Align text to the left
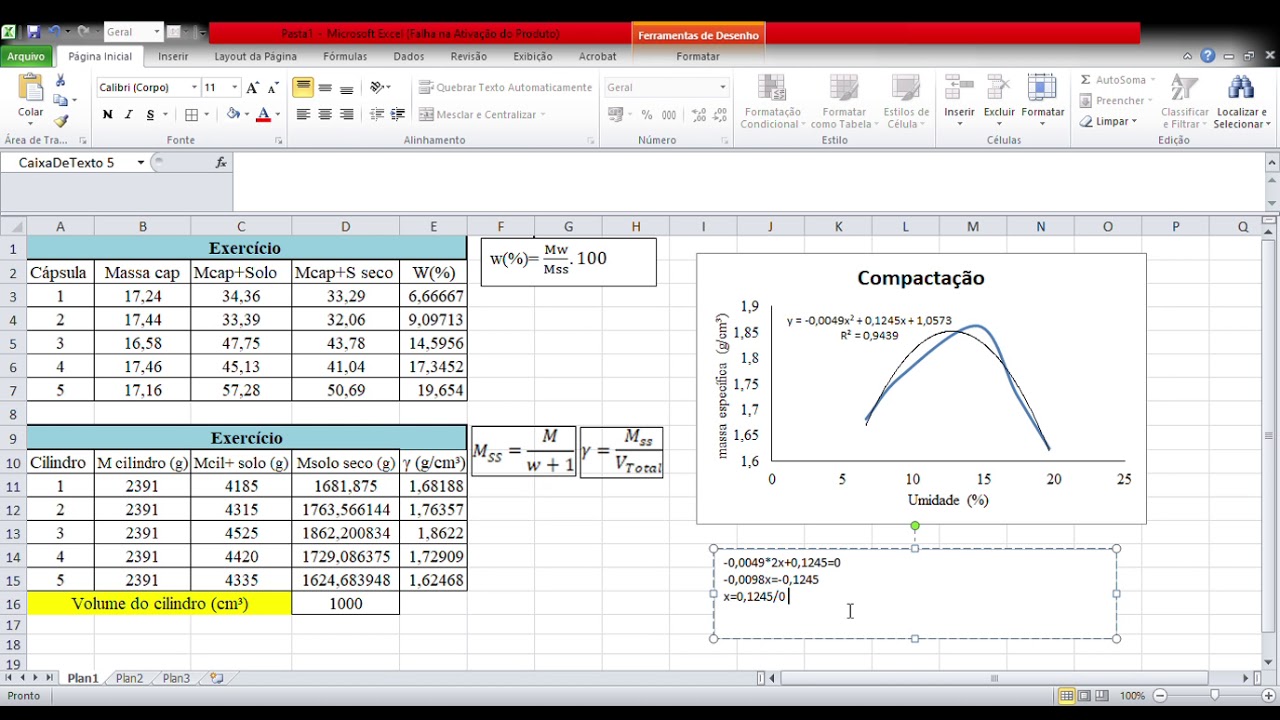 click(x=303, y=115)
